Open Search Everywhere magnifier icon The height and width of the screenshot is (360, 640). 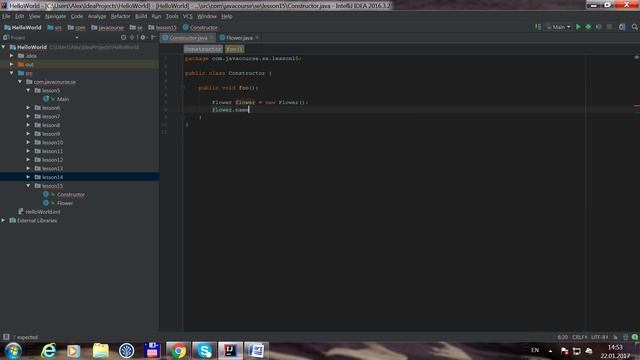tap(635, 27)
